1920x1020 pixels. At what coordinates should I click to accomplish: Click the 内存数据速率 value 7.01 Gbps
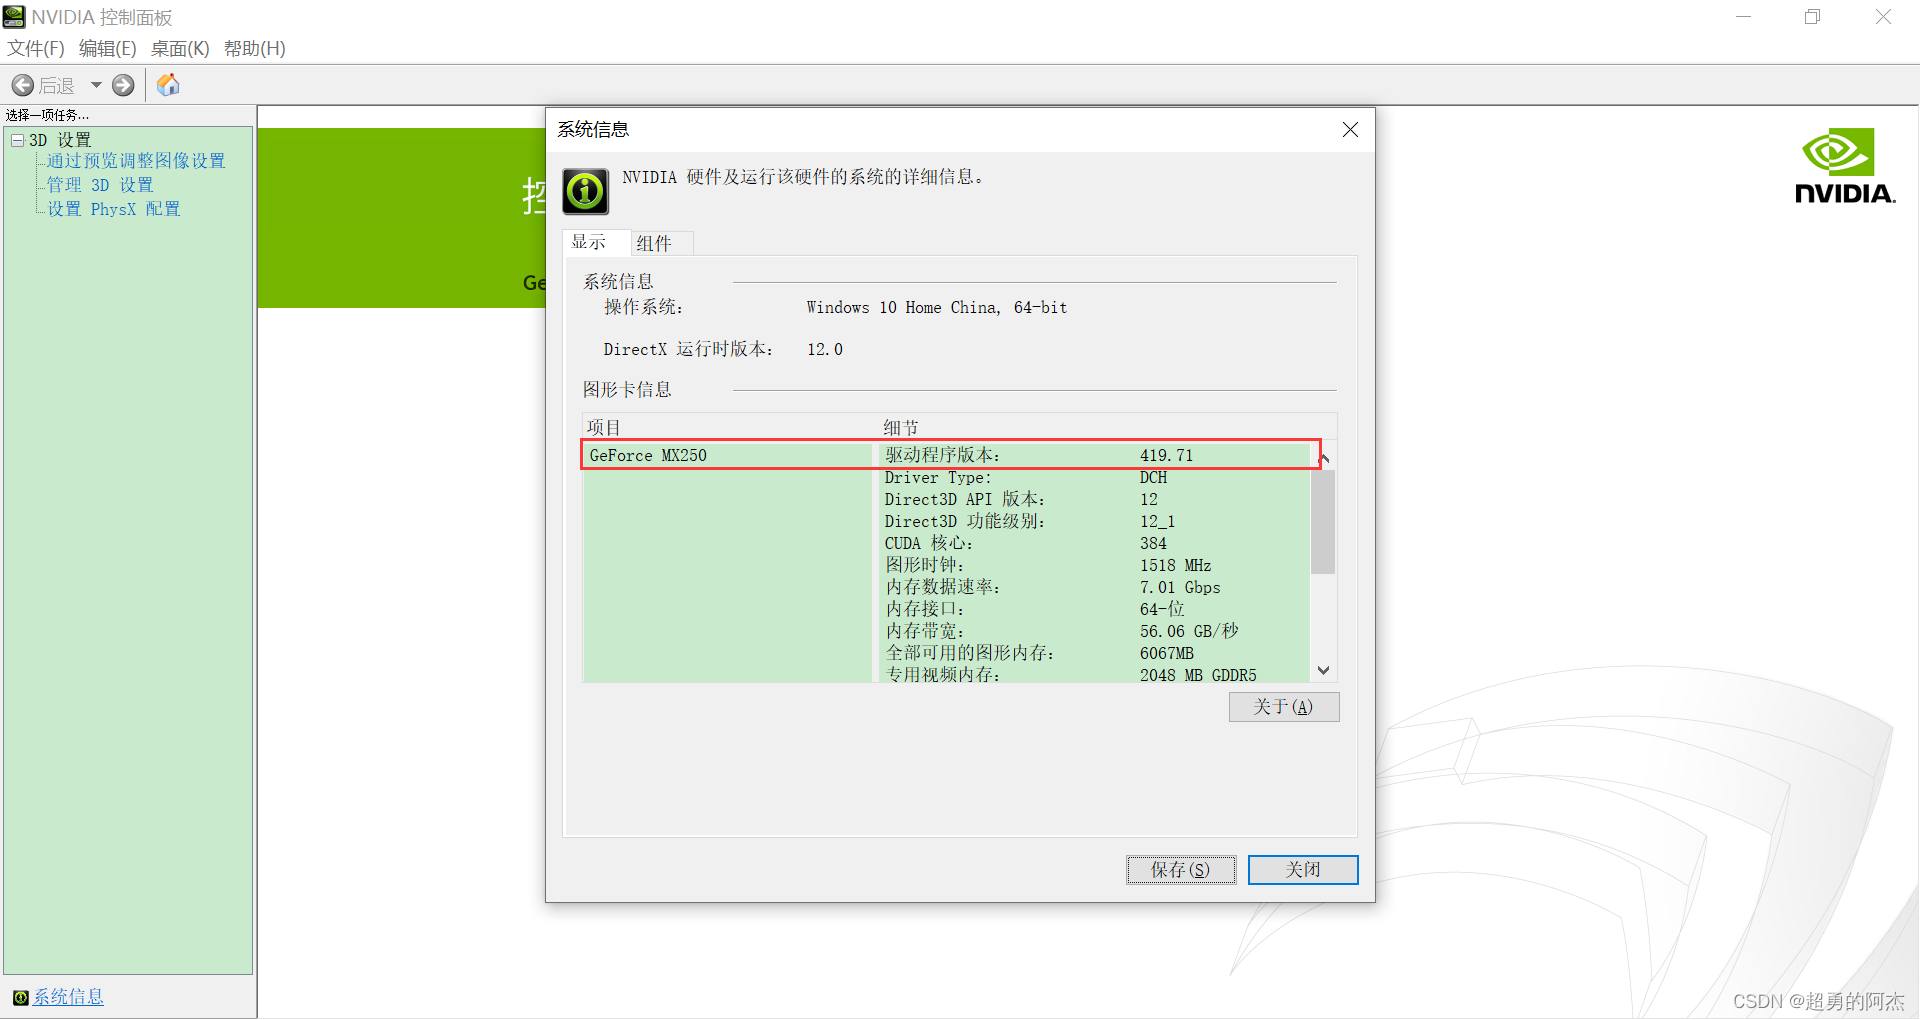pos(1180,588)
